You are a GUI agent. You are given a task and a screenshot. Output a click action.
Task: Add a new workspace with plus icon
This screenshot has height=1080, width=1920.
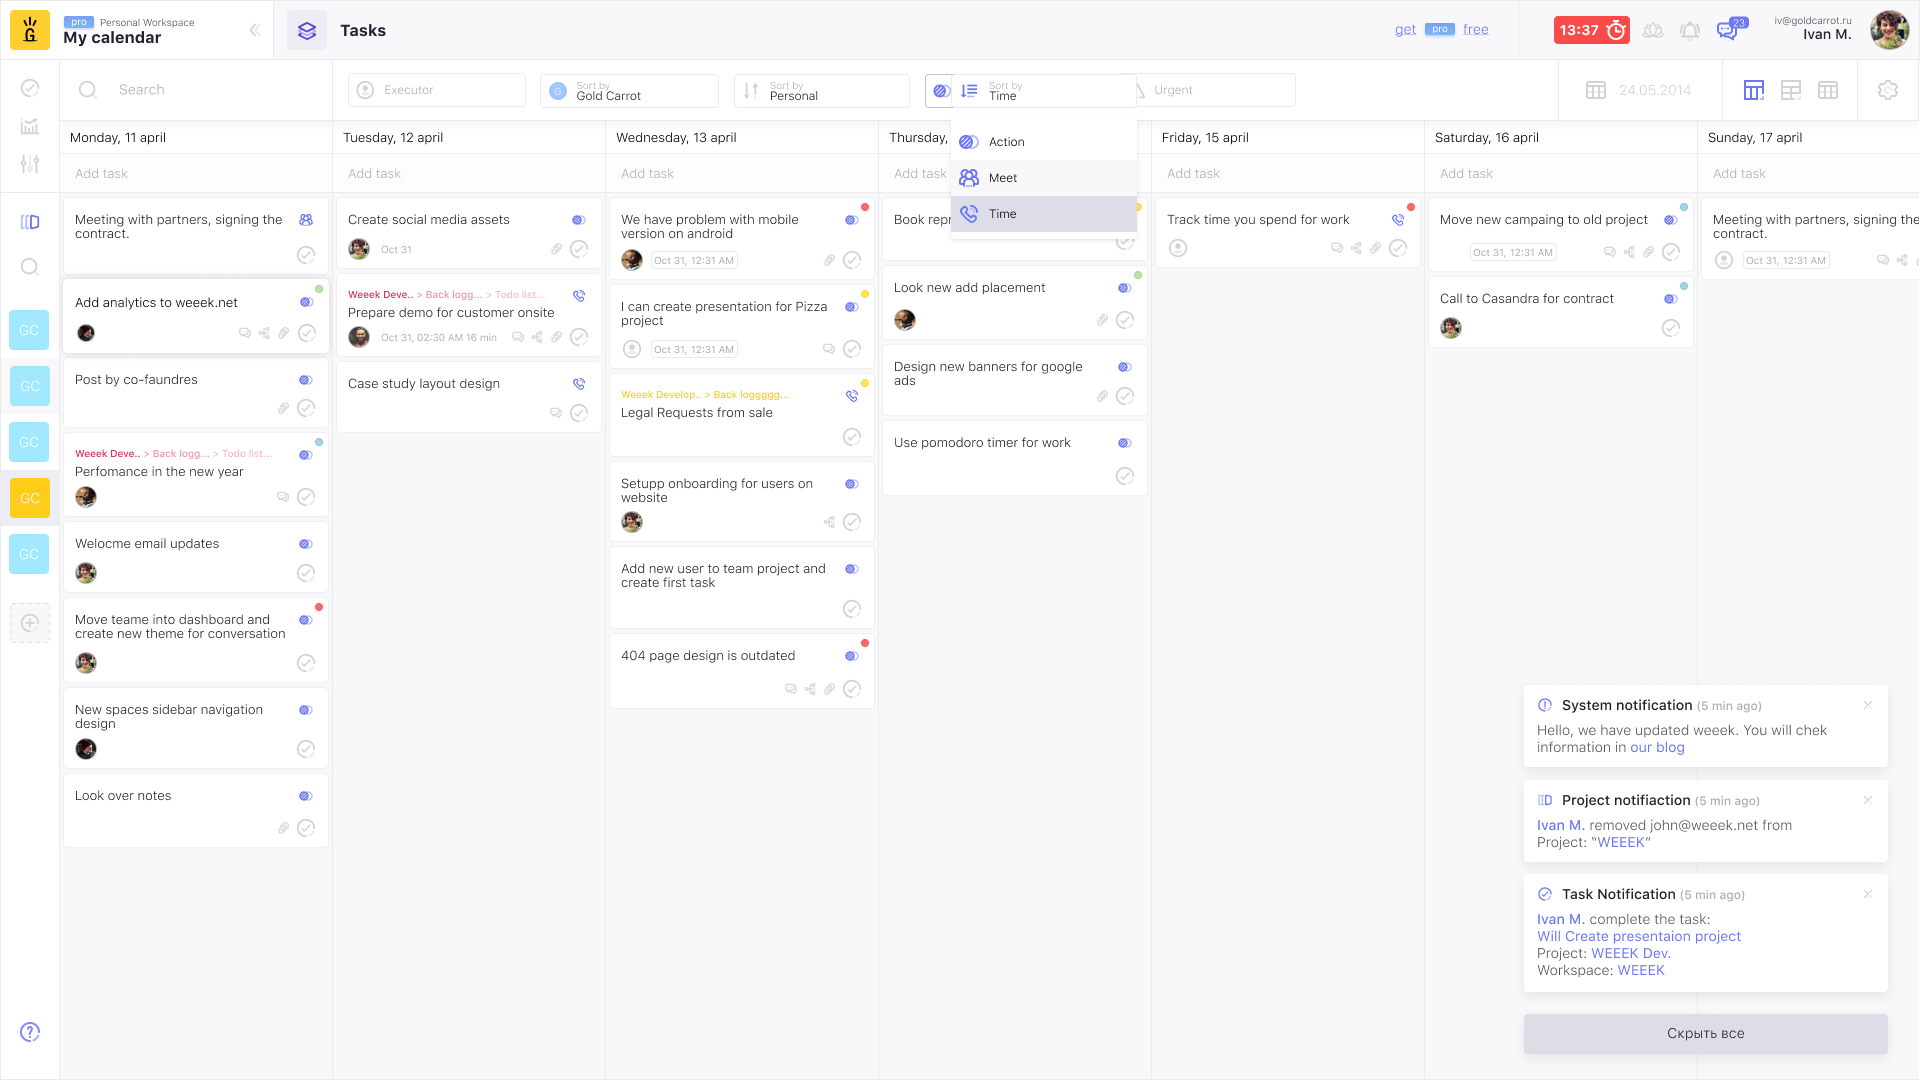tap(30, 623)
